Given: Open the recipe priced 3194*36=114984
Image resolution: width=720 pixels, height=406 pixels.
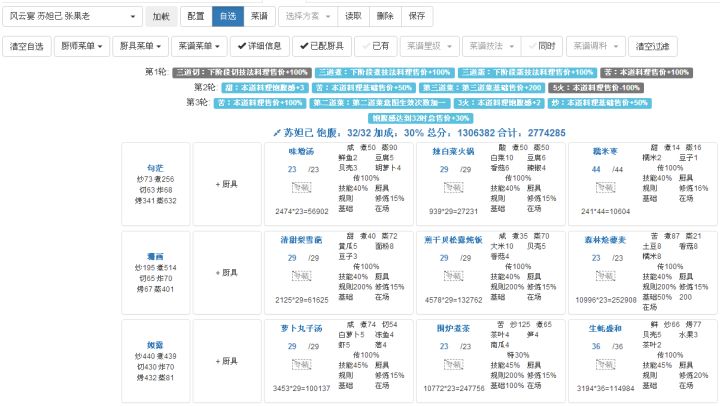Looking at the screenshot, I should (x=605, y=329).
